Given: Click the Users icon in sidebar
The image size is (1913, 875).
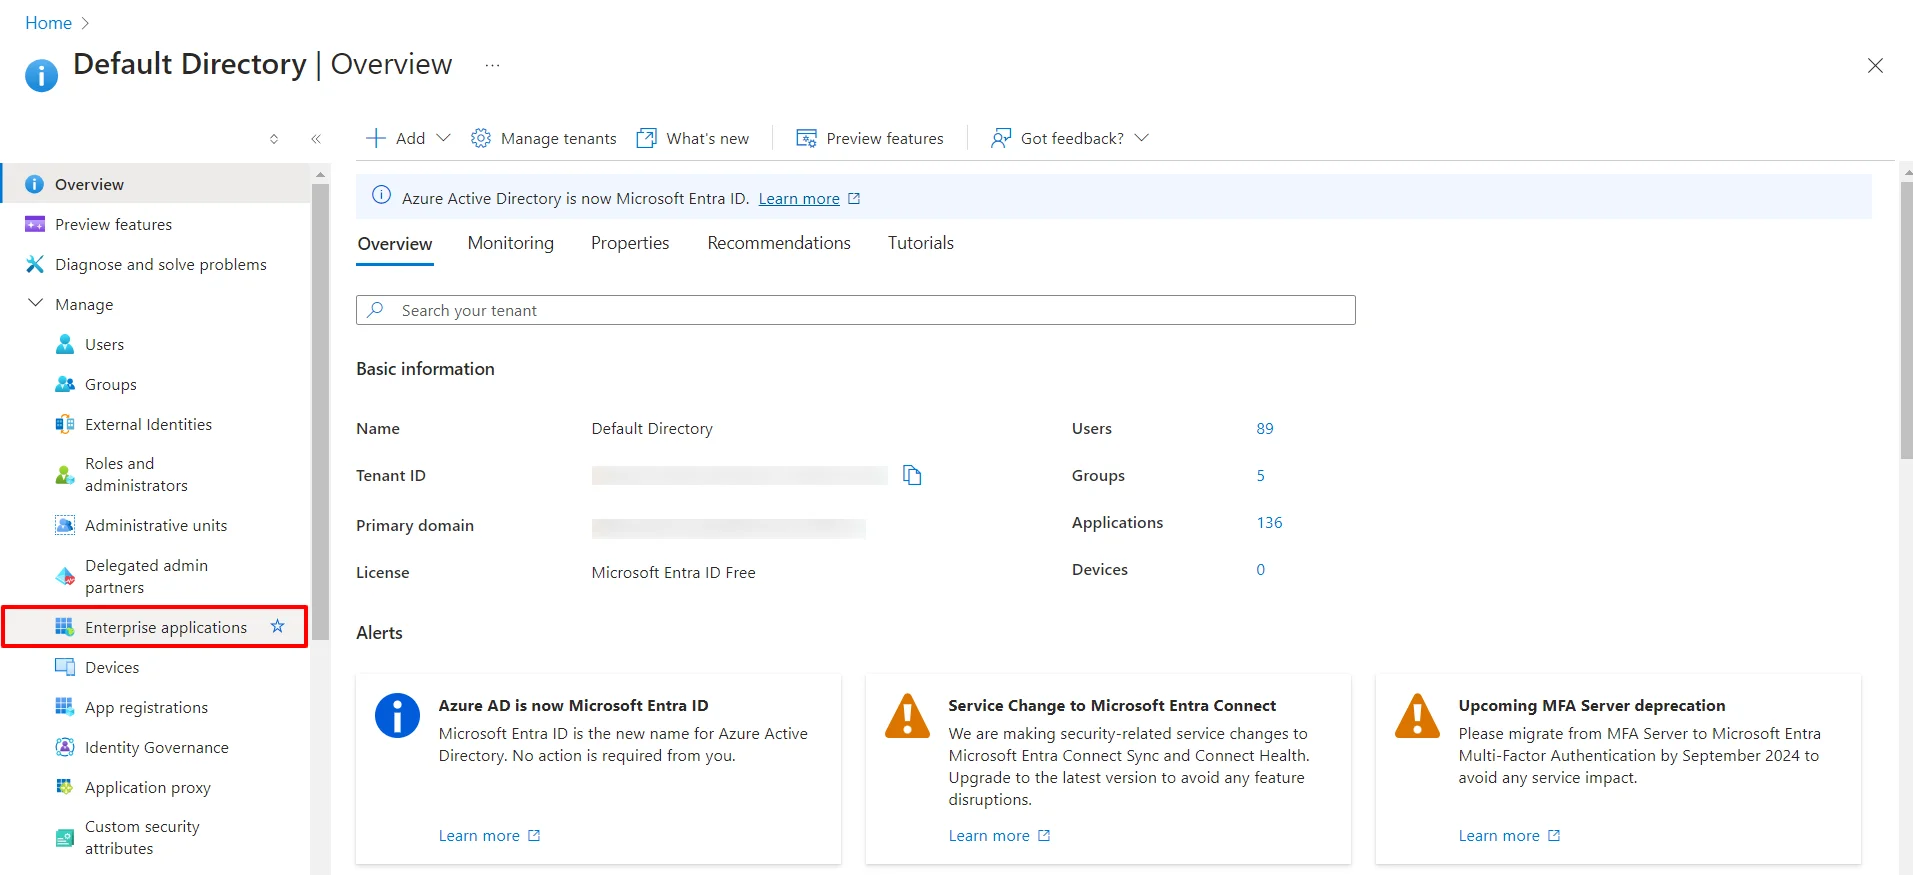Looking at the screenshot, I should pyautogui.click(x=65, y=344).
